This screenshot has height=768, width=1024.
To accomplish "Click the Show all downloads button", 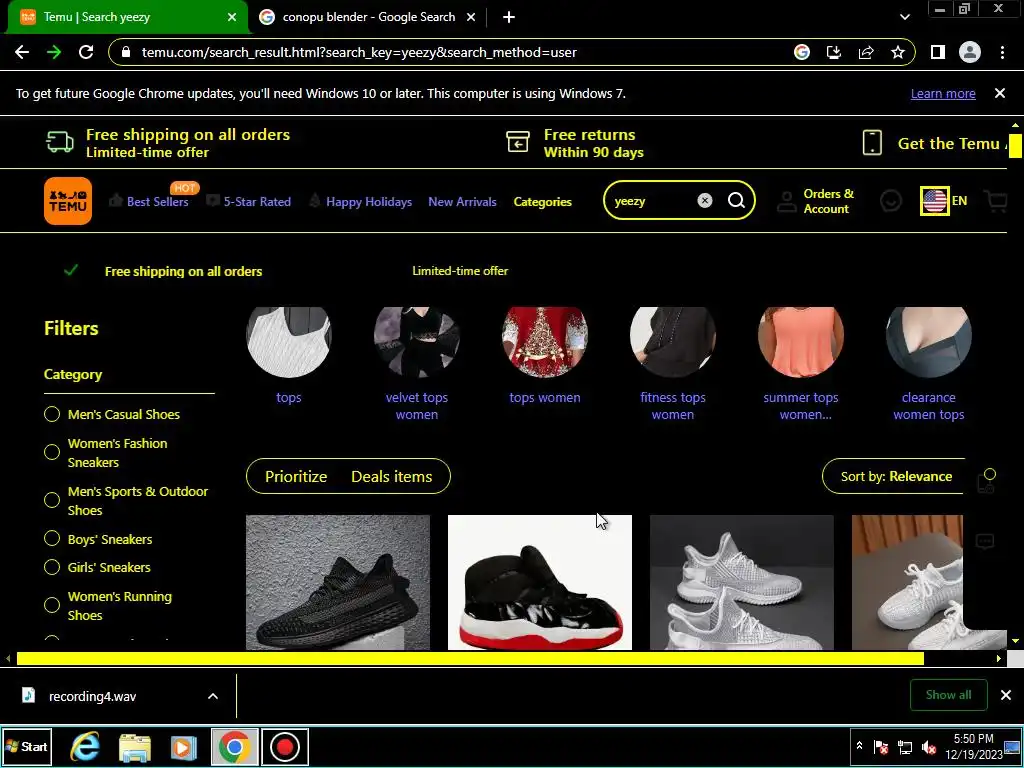I will [948, 695].
